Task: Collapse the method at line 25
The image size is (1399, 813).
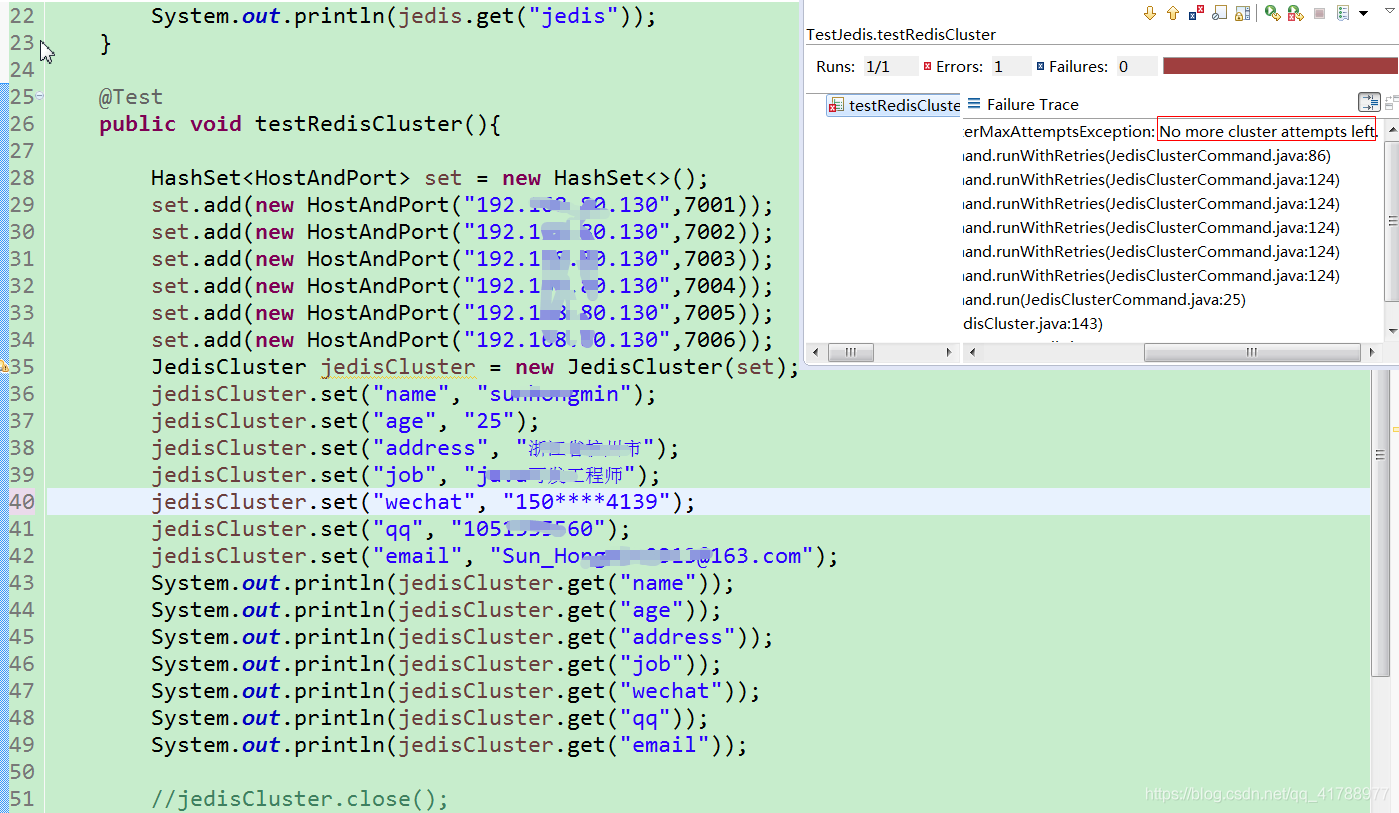Action: 41,97
